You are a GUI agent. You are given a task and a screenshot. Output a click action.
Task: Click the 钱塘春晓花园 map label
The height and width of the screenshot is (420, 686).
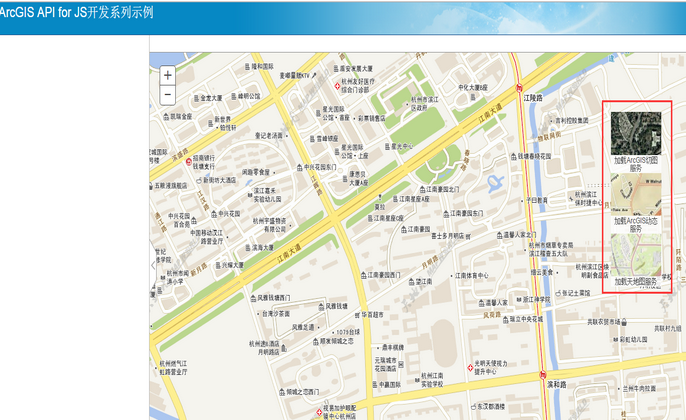point(534,156)
